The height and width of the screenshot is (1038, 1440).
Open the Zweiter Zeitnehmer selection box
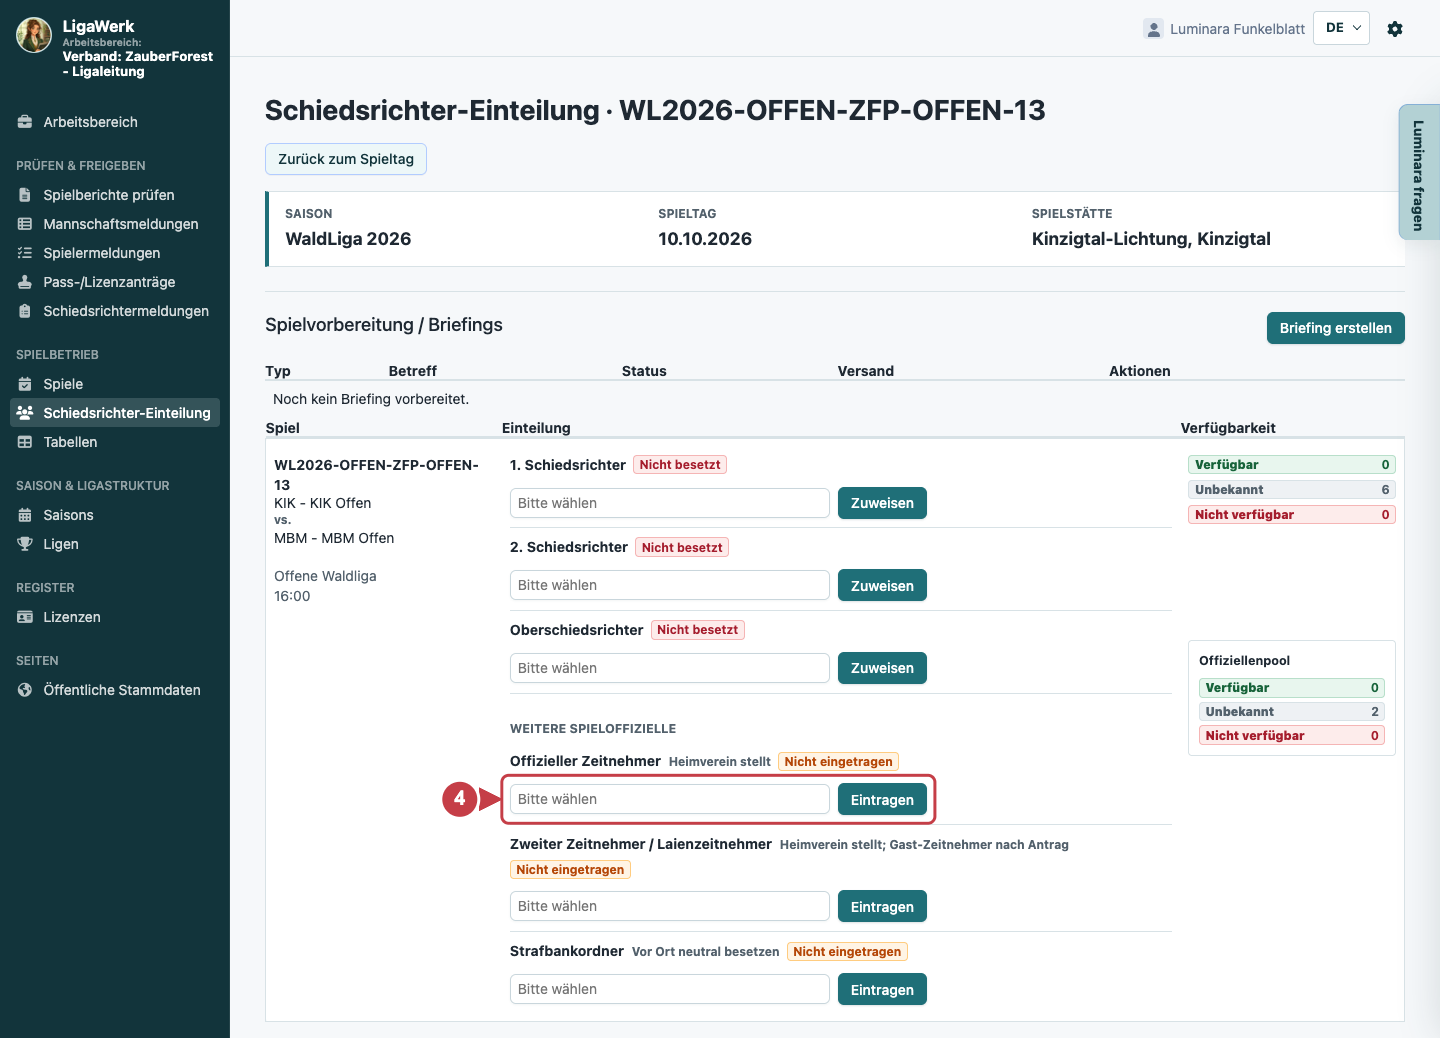(670, 906)
